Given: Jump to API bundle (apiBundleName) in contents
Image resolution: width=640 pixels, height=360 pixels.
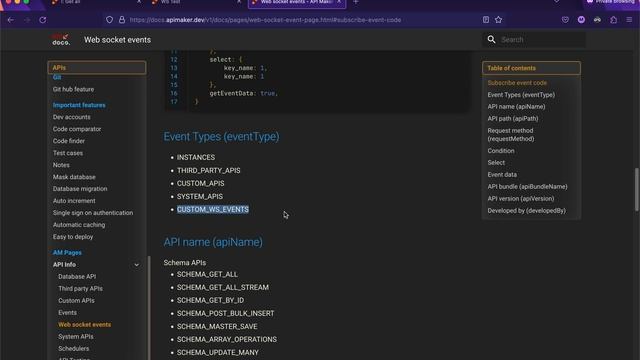Looking at the screenshot, I should pyautogui.click(x=527, y=187).
